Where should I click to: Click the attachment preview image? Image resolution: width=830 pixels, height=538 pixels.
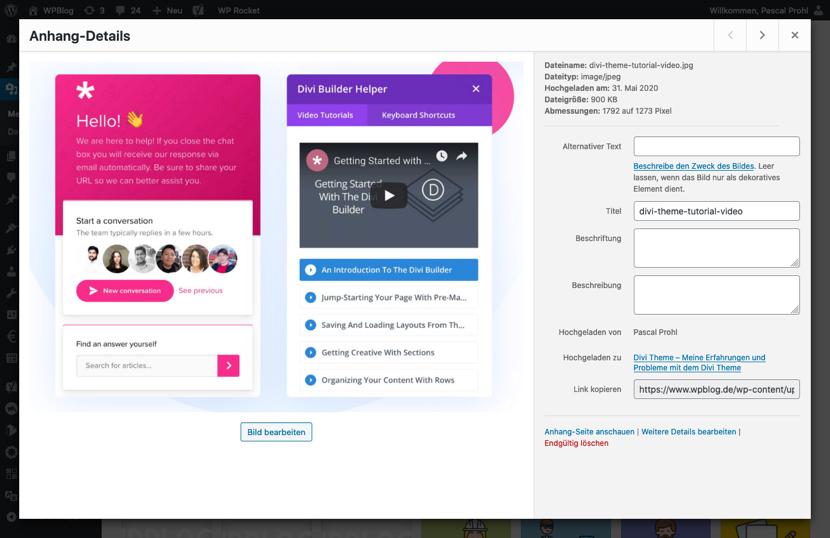[x=276, y=236]
